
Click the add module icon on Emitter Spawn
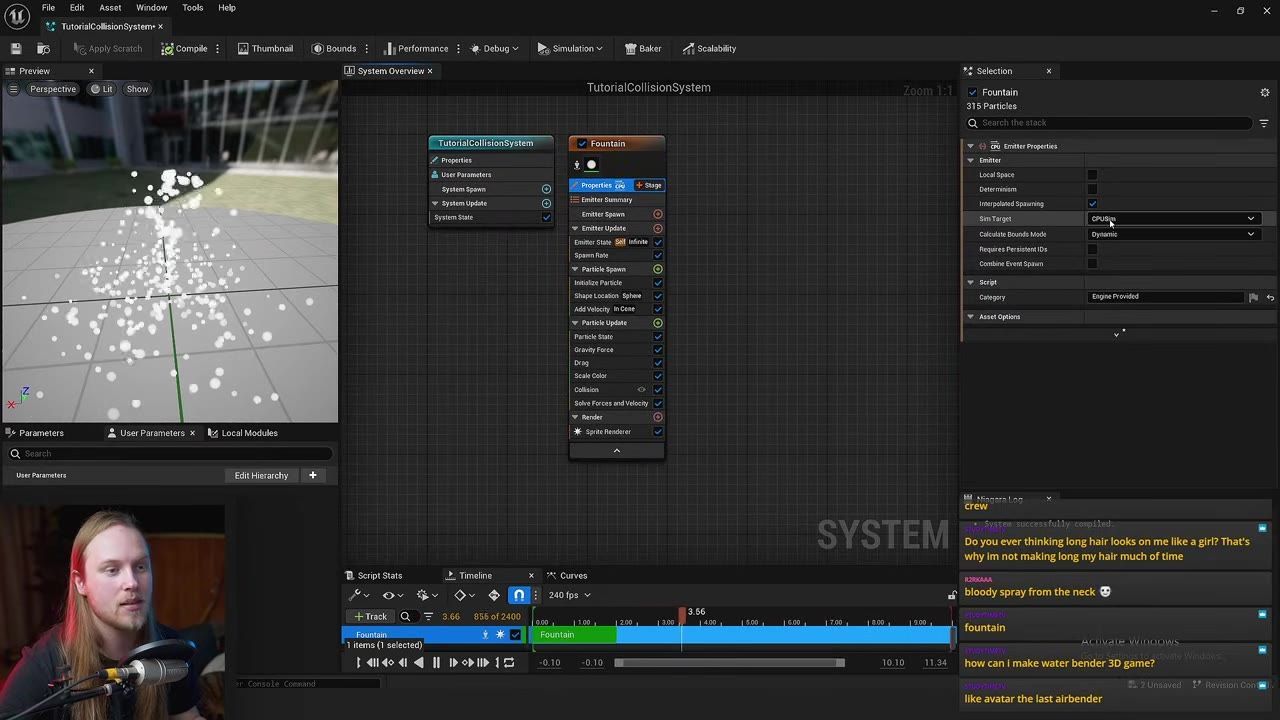pos(657,214)
